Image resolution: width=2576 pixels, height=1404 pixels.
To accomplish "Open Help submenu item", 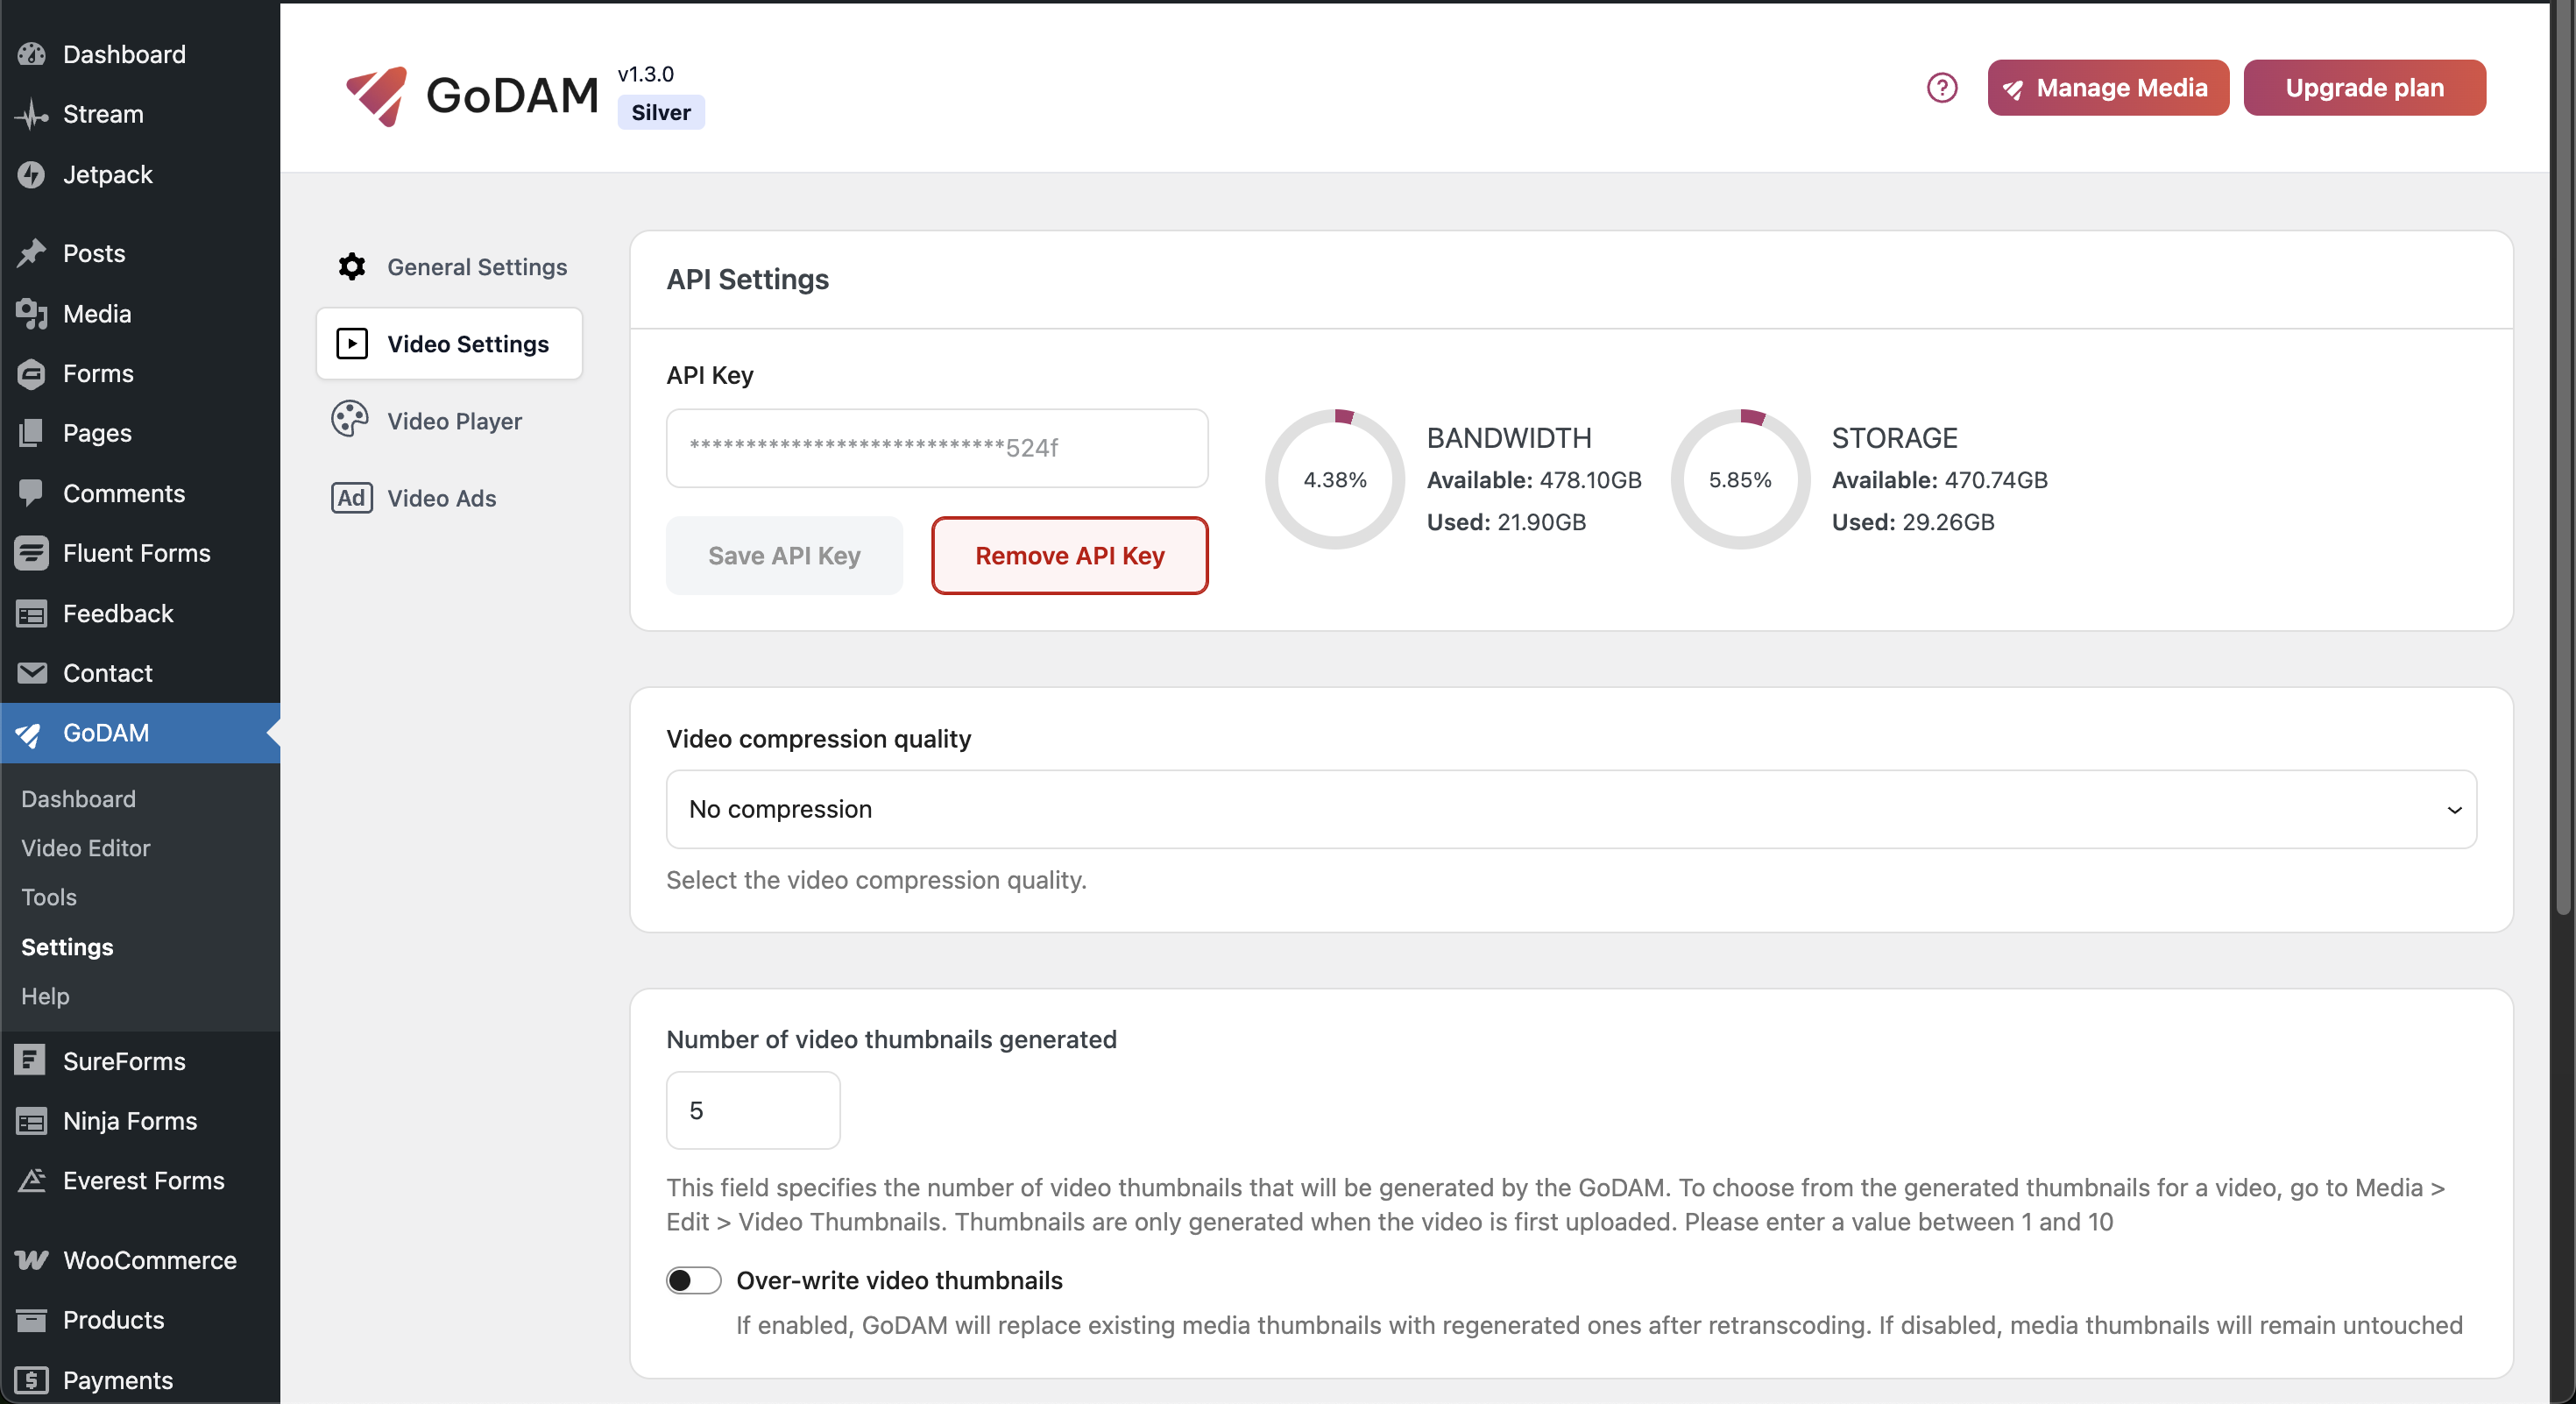I will pos(45,996).
